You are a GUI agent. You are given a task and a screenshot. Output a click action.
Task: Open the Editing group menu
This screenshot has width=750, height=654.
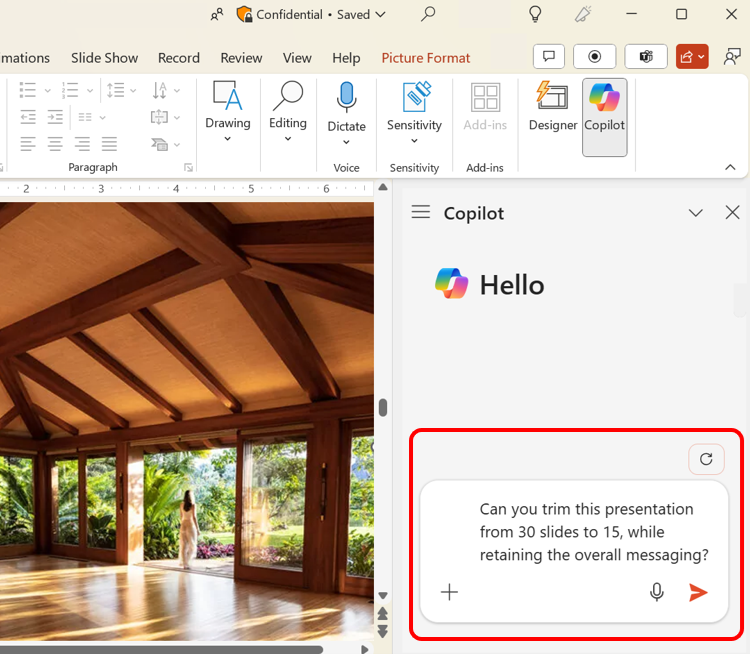287,111
